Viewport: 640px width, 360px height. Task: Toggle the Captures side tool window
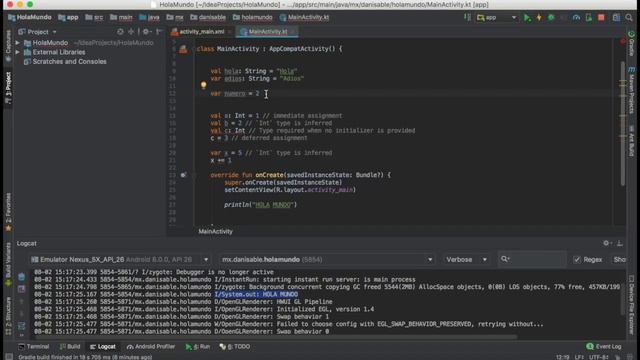pos(8,46)
